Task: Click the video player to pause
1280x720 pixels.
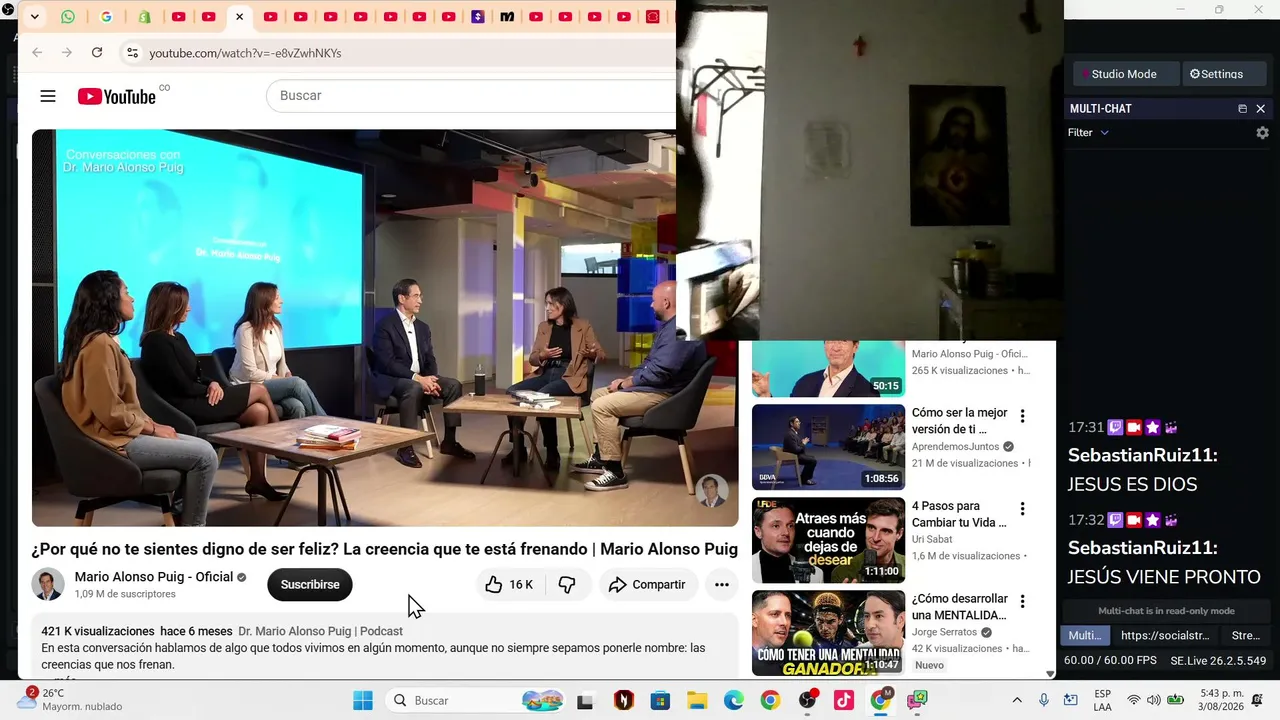Action: [x=385, y=328]
